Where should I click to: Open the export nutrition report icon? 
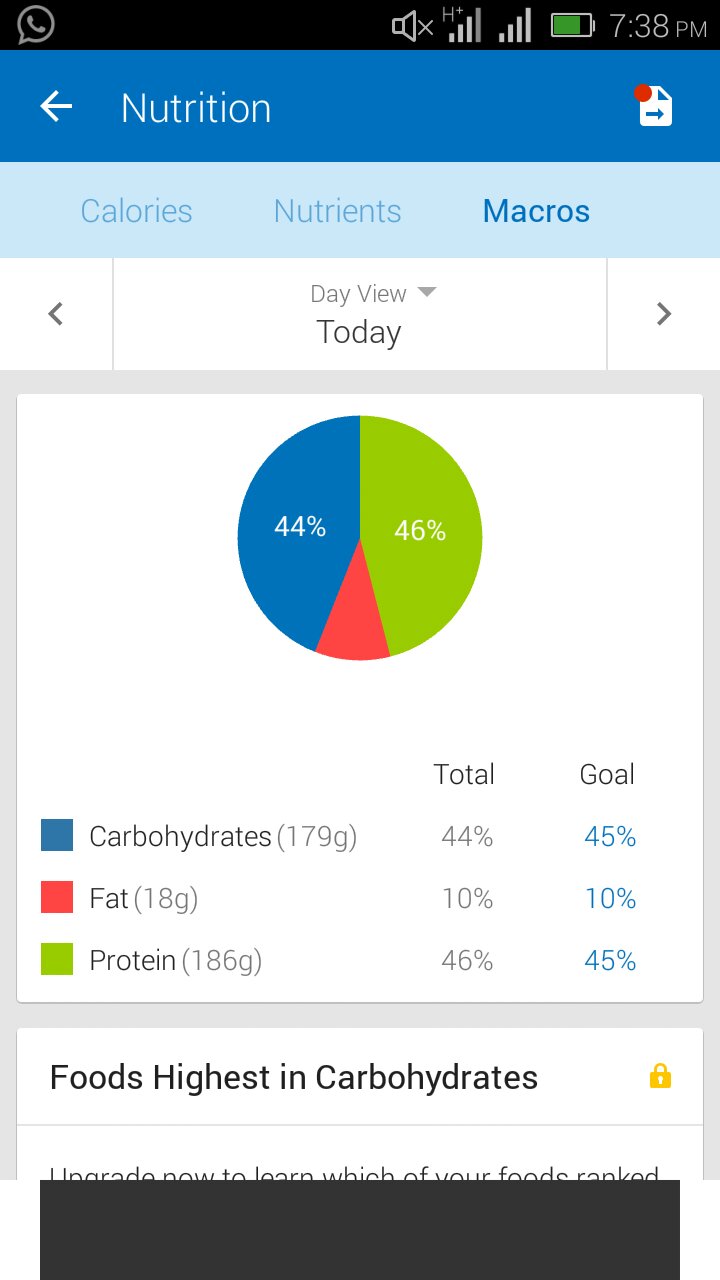point(655,108)
